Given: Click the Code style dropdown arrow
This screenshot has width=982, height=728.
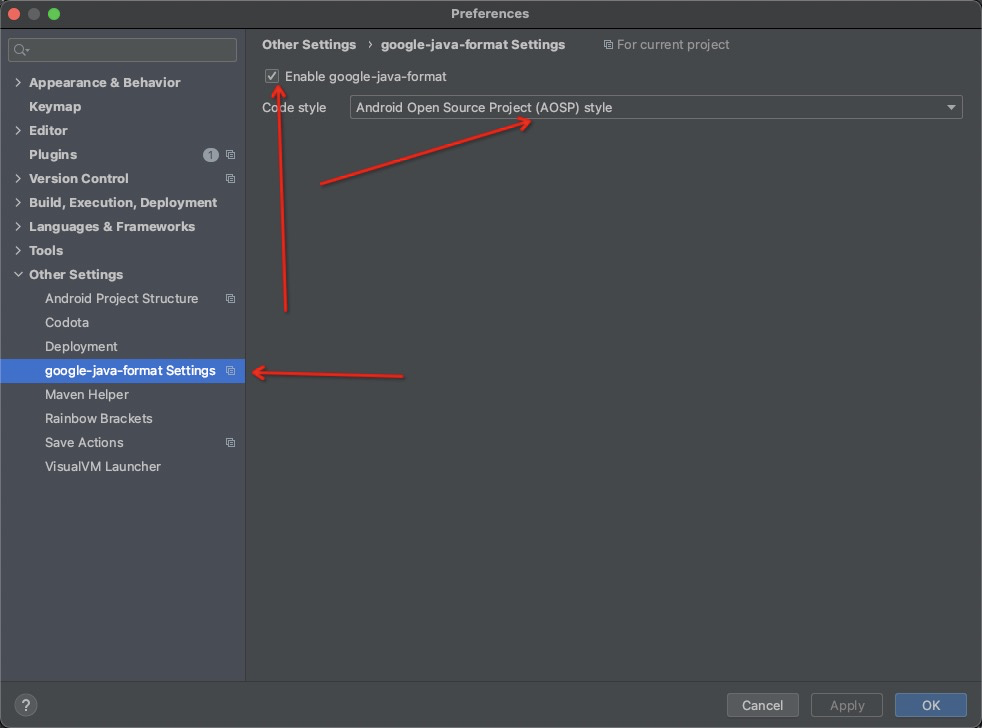Looking at the screenshot, I should [x=951, y=107].
